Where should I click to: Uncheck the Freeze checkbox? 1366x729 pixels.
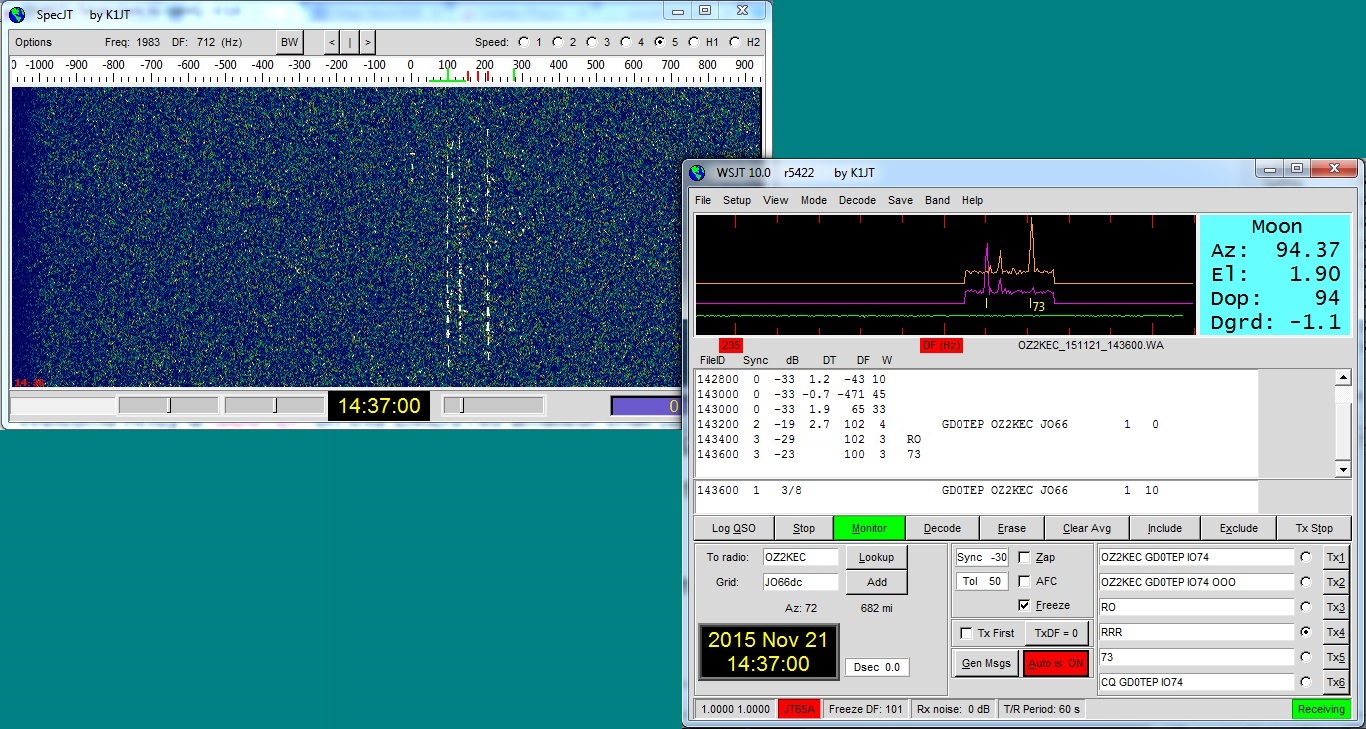(1024, 605)
